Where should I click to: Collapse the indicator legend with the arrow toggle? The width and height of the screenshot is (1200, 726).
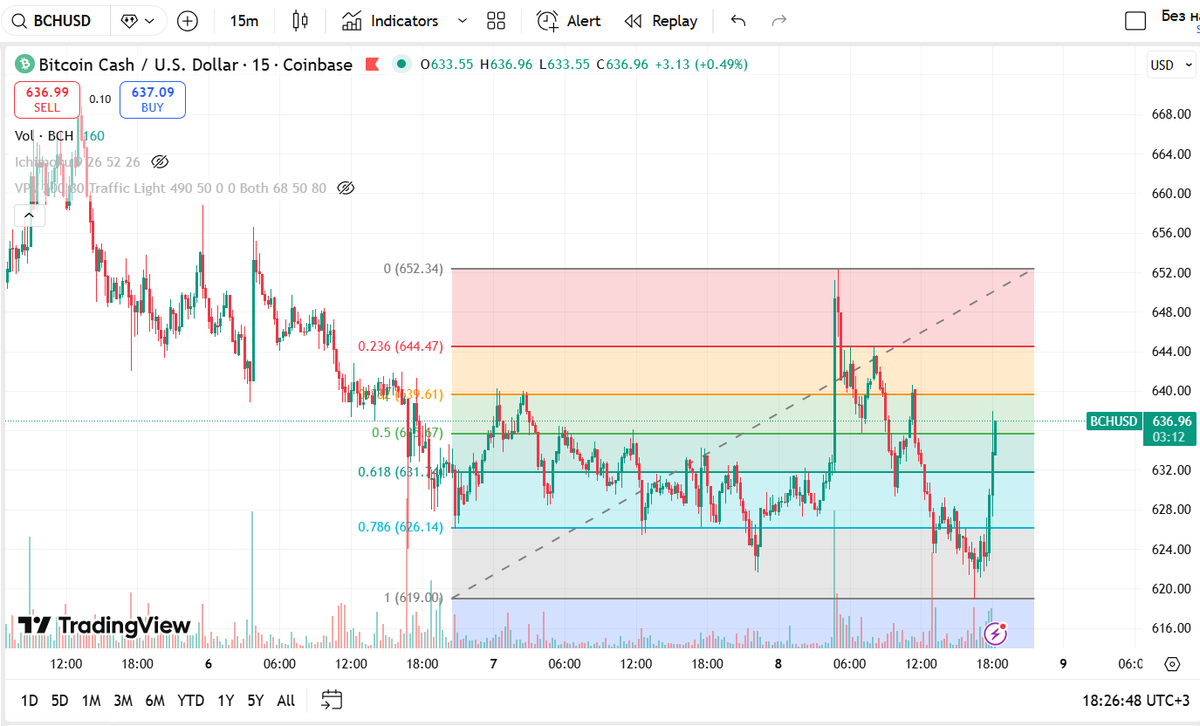(x=29, y=214)
